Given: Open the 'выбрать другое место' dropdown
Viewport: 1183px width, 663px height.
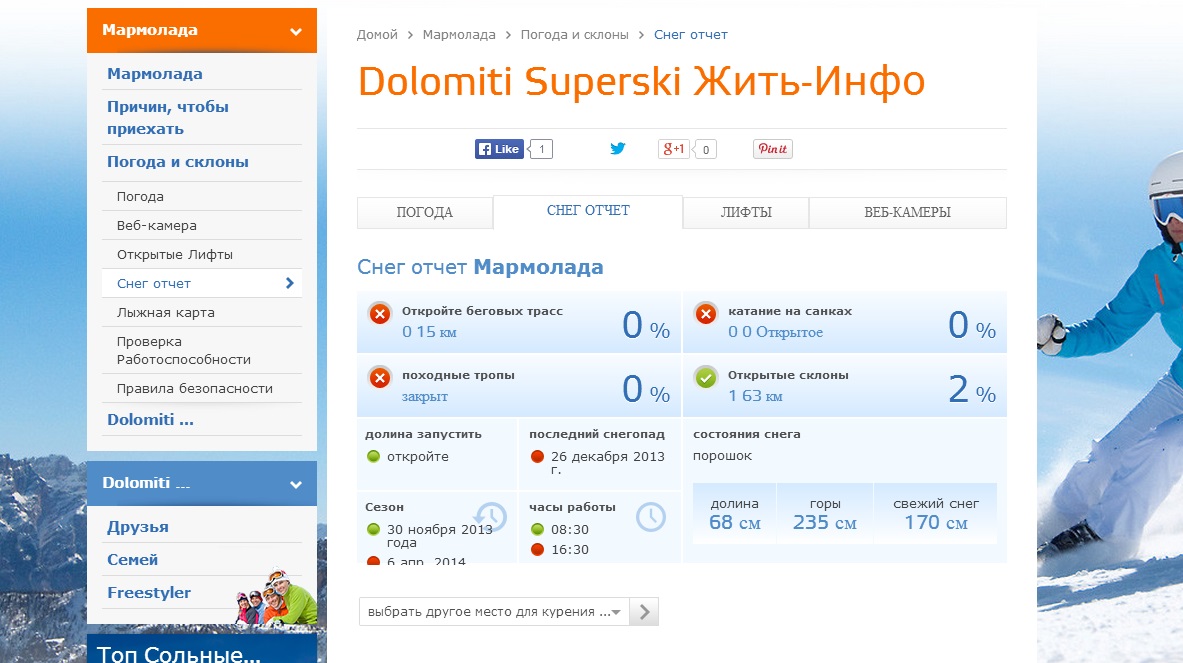Looking at the screenshot, I should coord(494,612).
